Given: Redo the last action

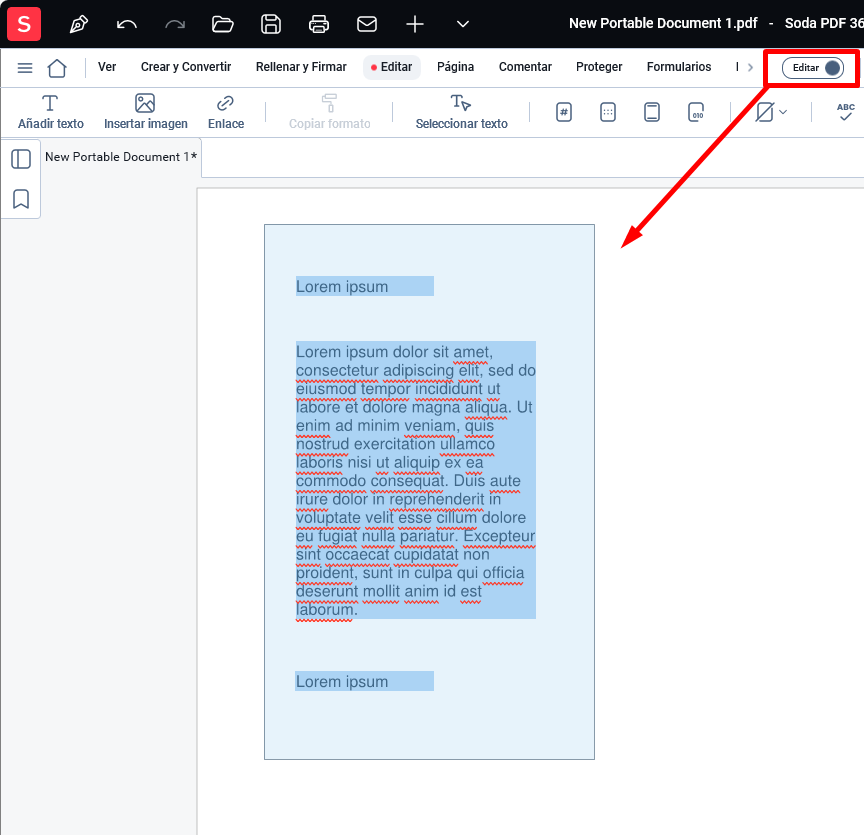Looking at the screenshot, I should [175, 24].
